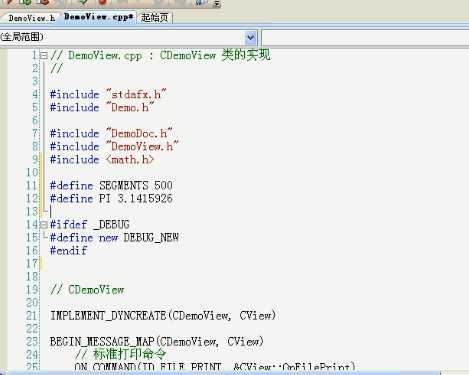
Task: Click the line #define new DEBUG_NEW
Action: tap(114, 238)
